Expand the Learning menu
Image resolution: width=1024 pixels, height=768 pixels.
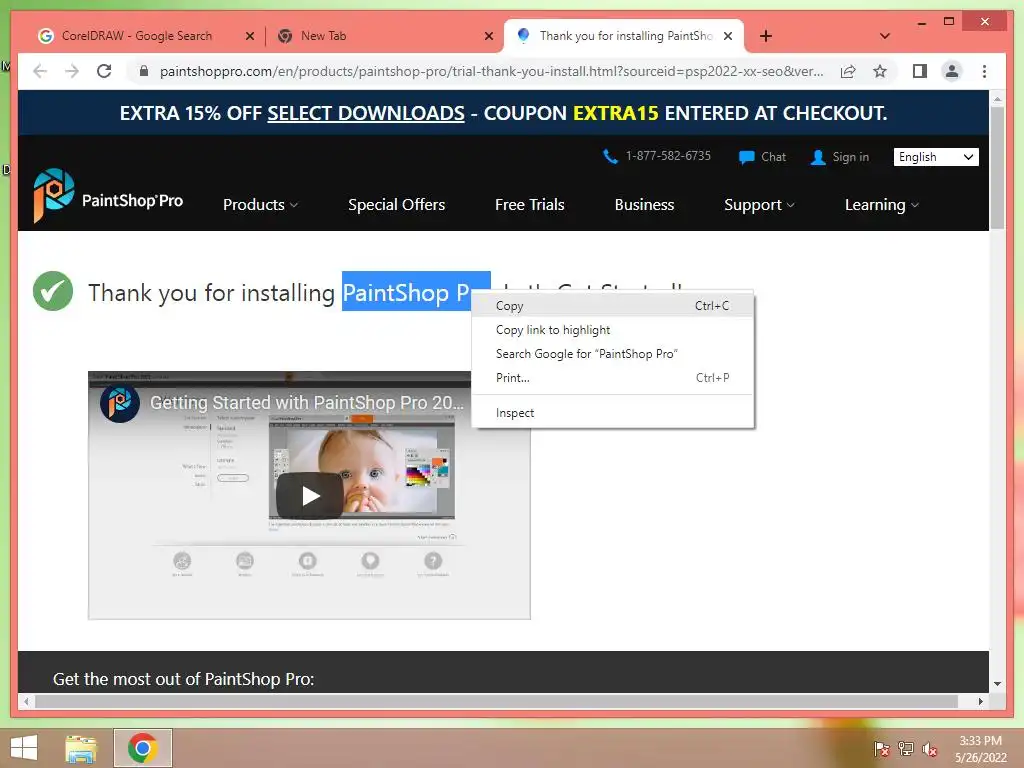[882, 204]
